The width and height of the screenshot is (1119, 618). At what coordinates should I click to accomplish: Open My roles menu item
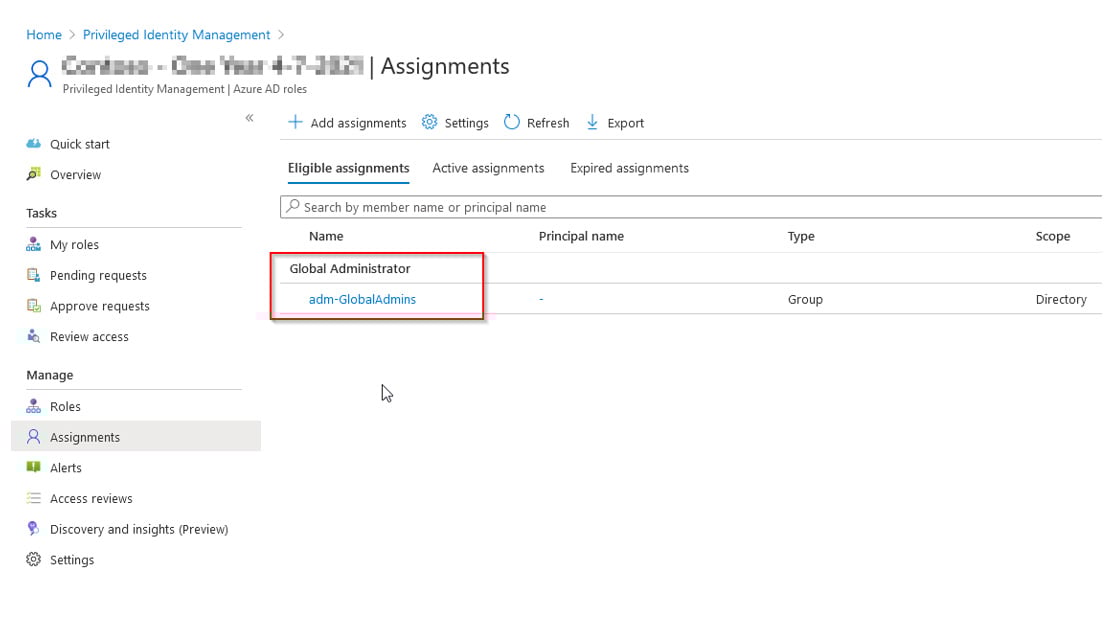click(74, 245)
